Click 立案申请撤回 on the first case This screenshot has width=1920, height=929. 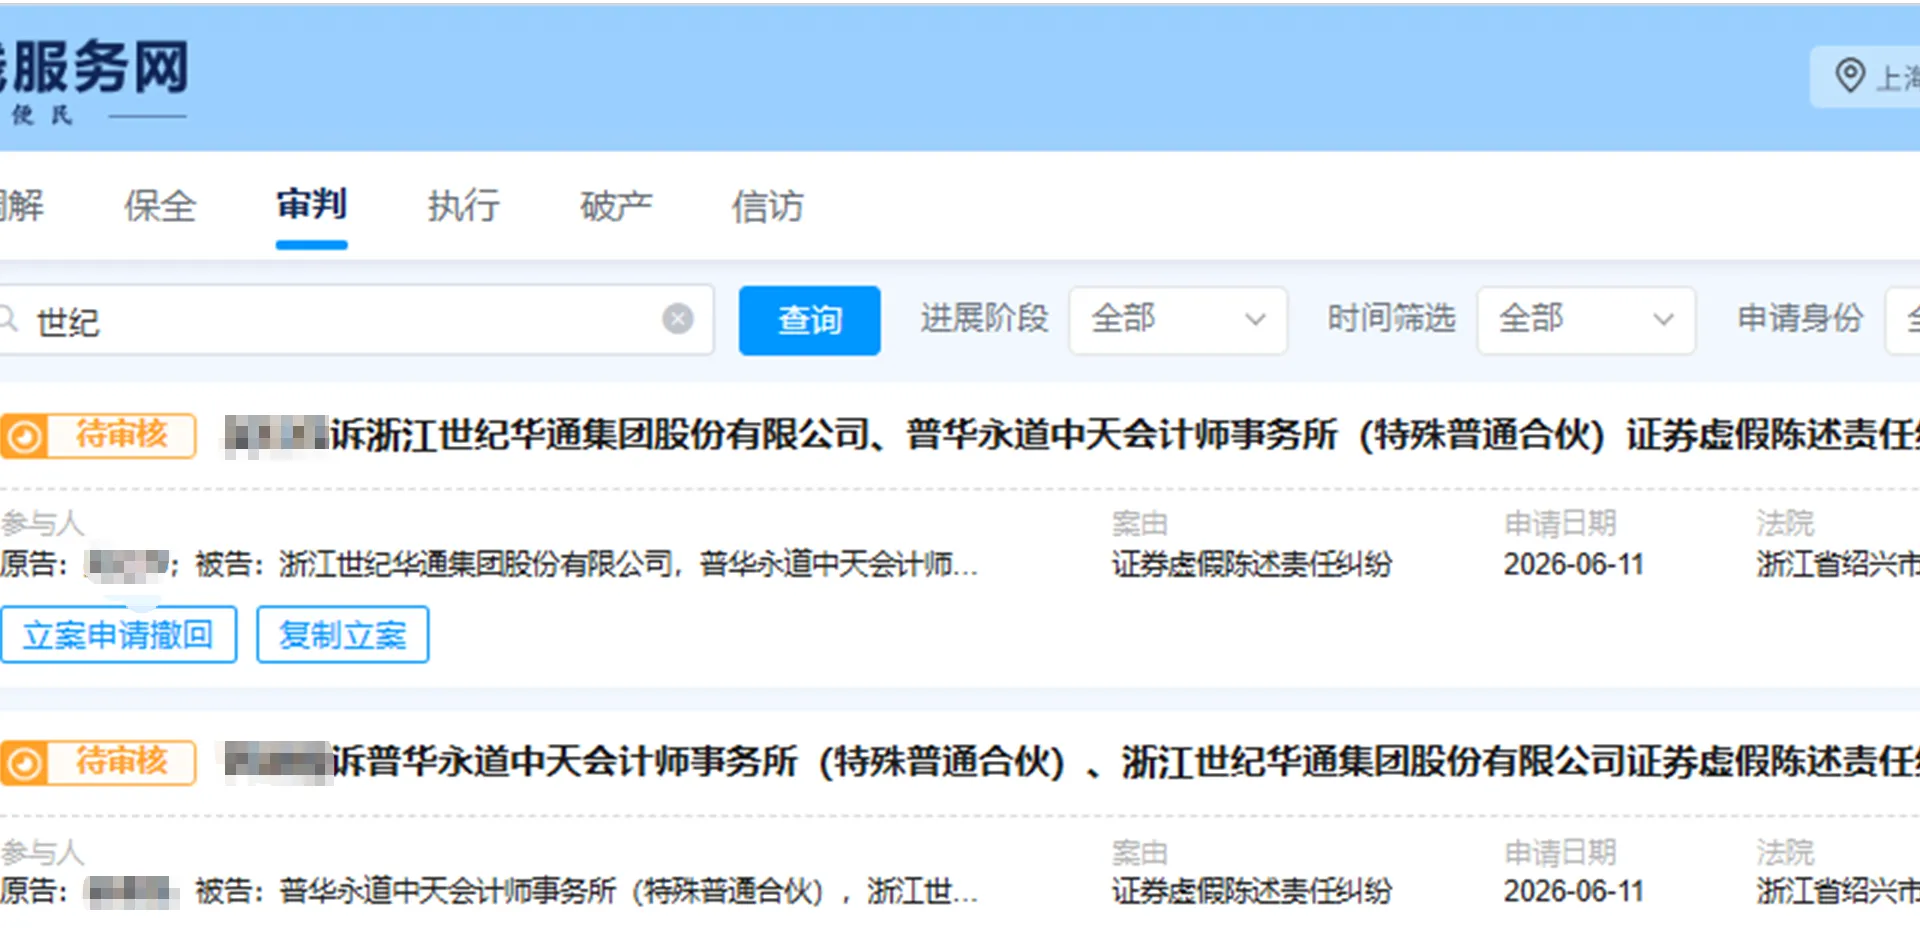(x=118, y=634)
